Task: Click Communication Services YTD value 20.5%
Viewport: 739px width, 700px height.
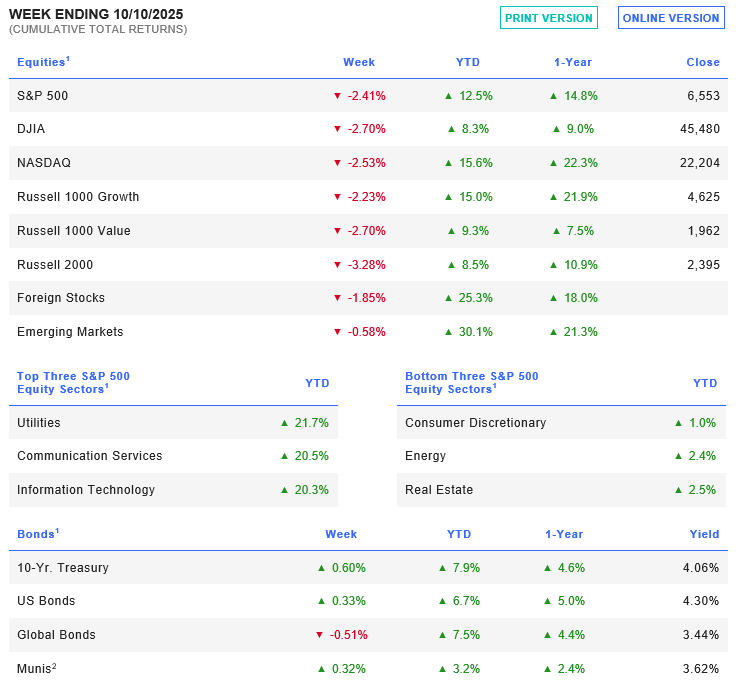Action: click(x=312, y=455)
